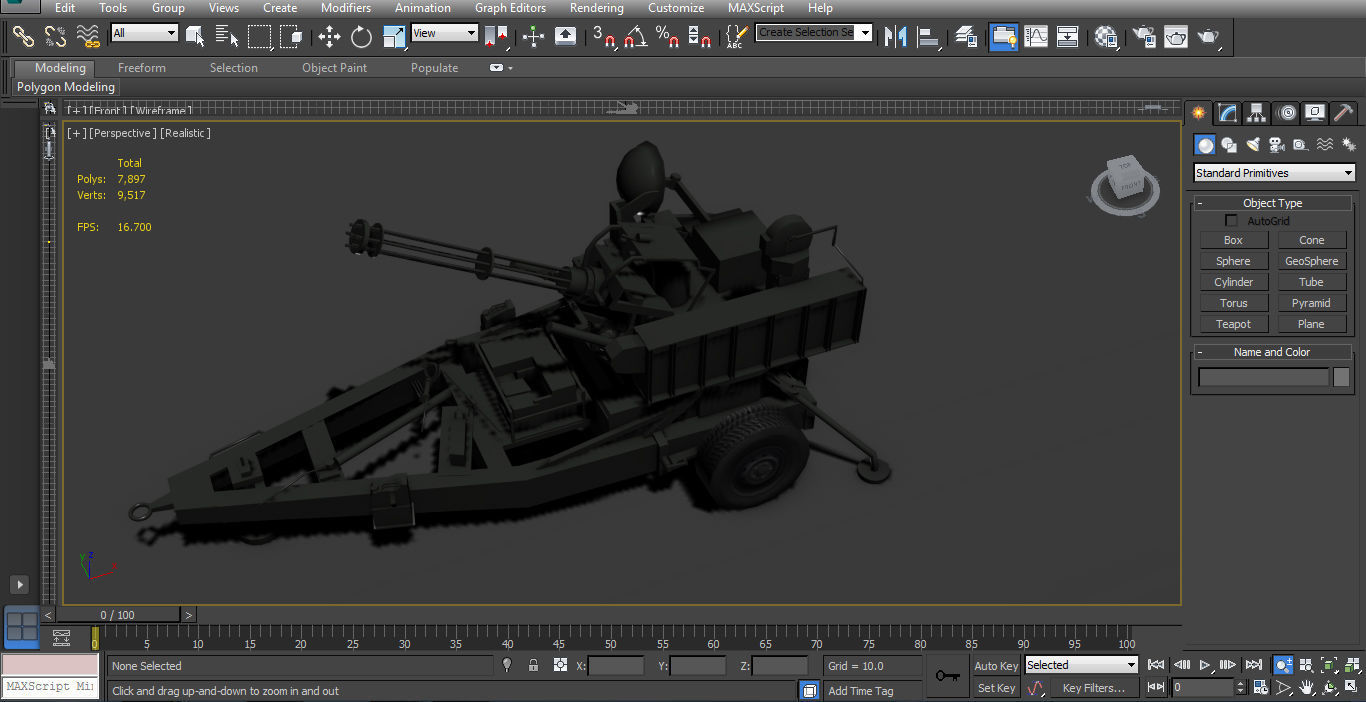Enable the AutoGrid checkbox
Viewport: 1366px width, 702px height.
1232,221
